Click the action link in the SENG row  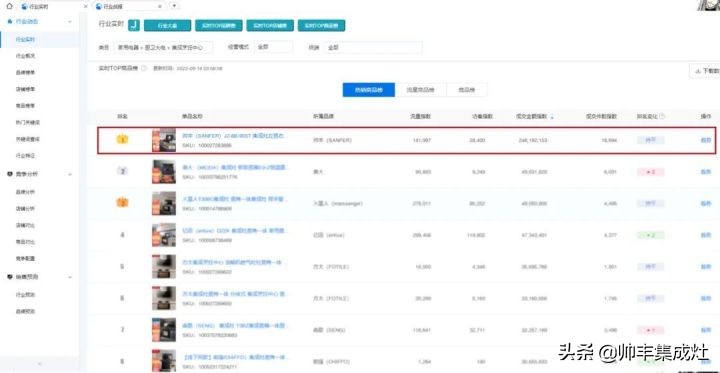705,330
